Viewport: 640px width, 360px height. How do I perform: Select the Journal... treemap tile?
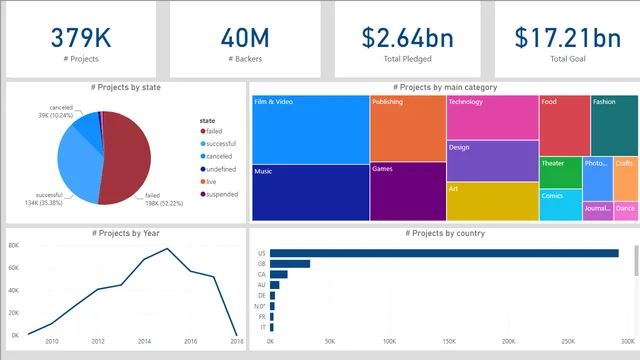click(x=598, y=211)
